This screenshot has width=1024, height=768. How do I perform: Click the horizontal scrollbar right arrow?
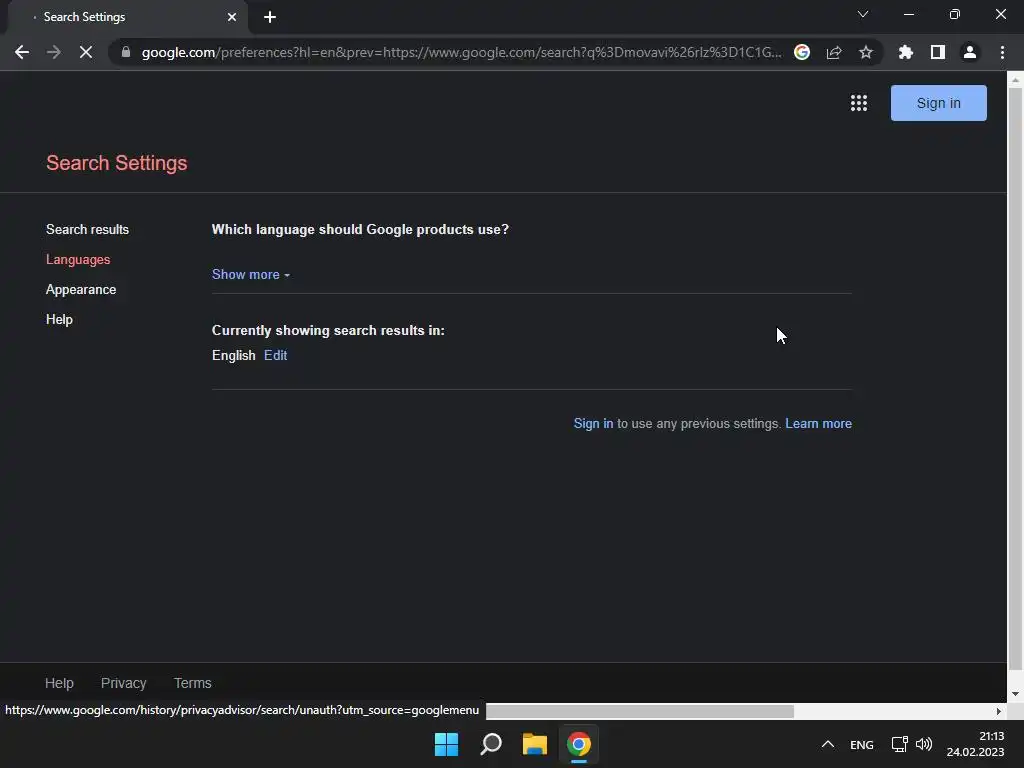999,711
